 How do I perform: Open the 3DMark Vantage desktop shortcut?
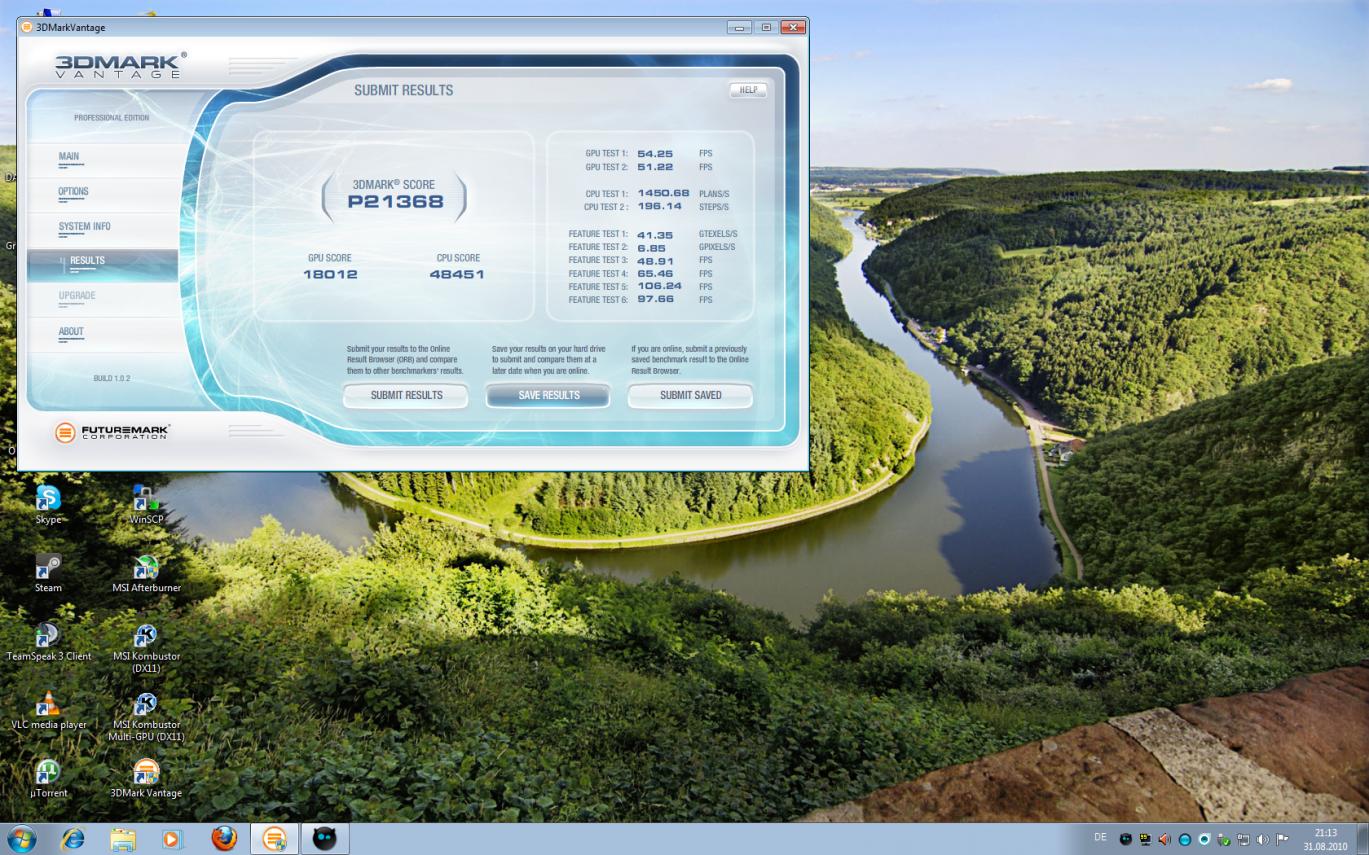(x=146, y=778)
